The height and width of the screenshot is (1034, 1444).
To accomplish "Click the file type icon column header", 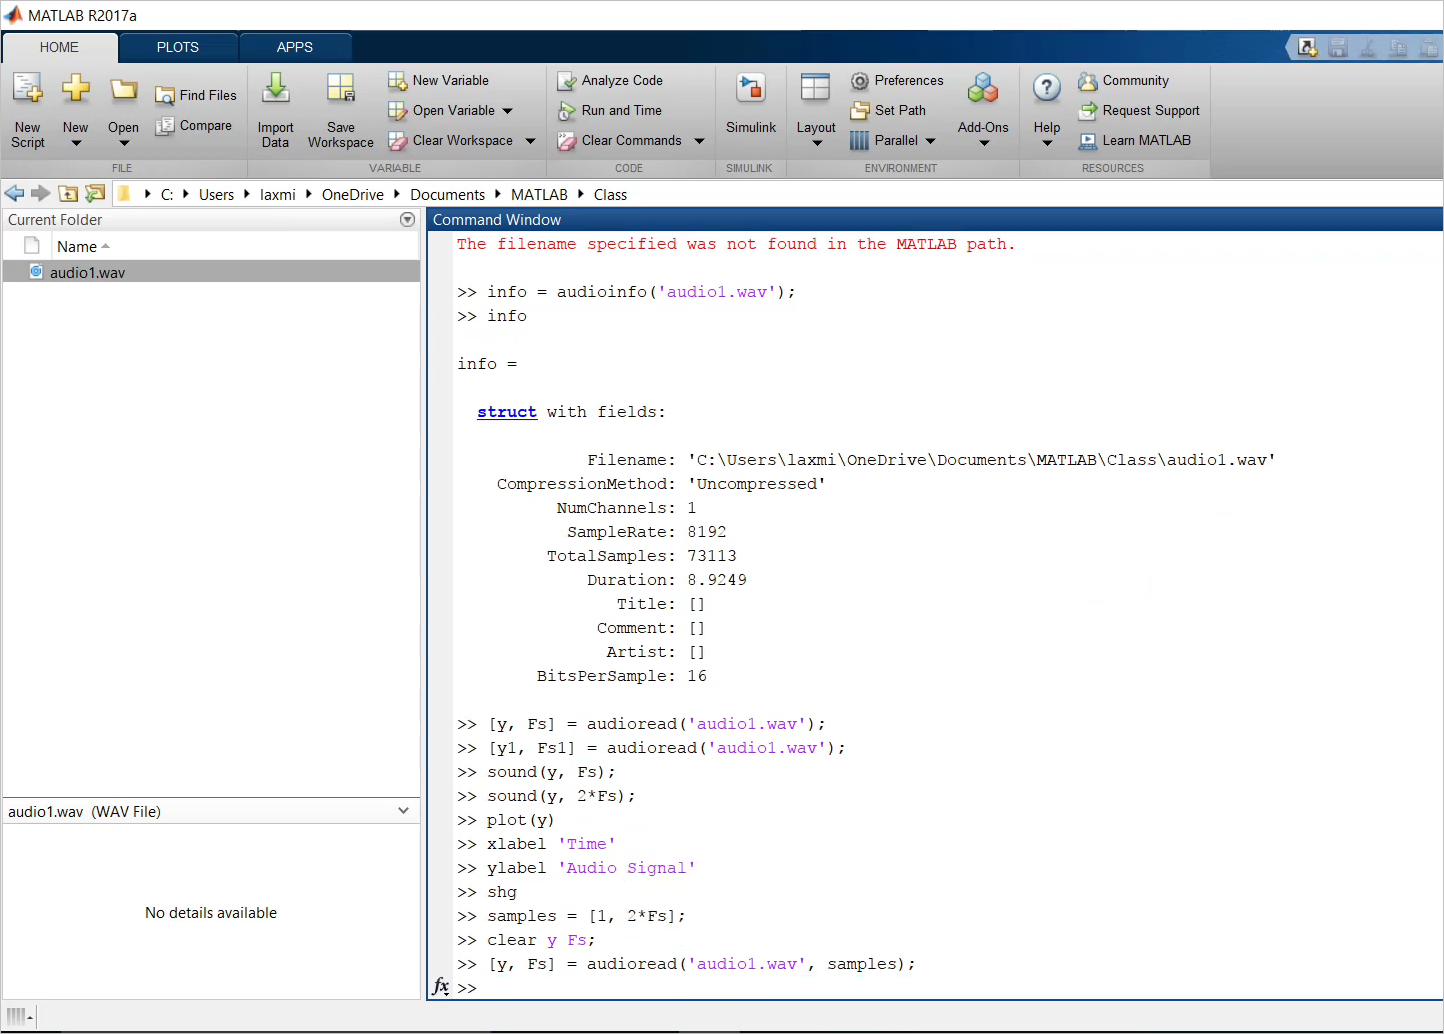I will 31,246.
